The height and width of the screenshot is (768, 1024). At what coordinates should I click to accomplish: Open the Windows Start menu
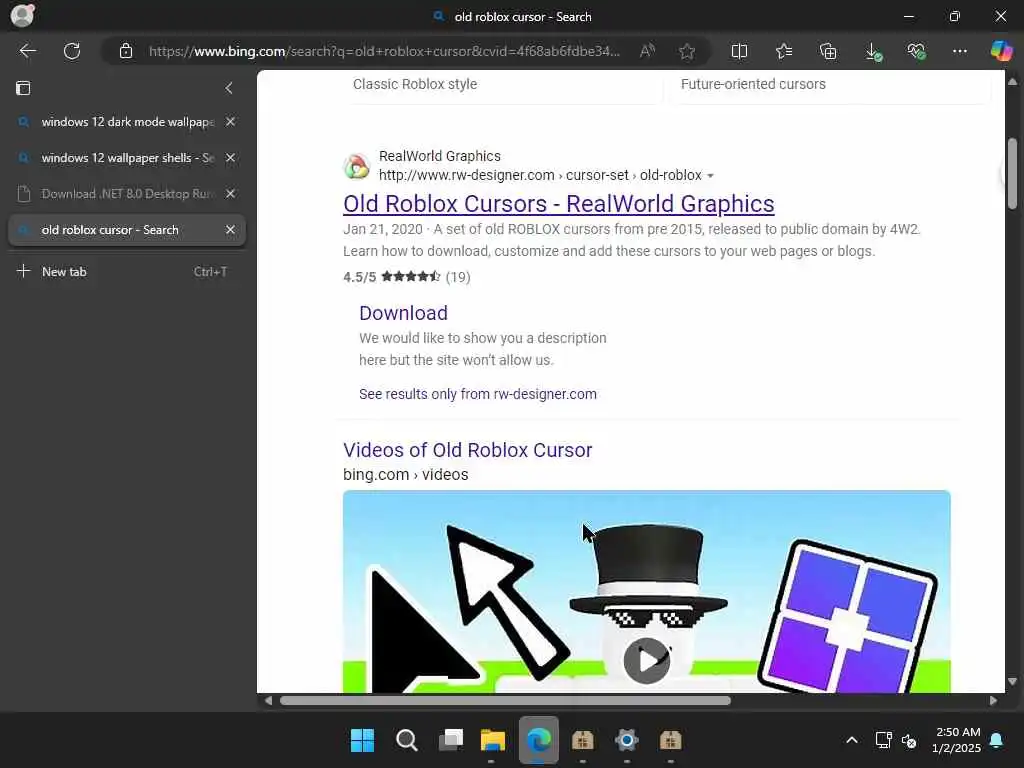(362, 740)
